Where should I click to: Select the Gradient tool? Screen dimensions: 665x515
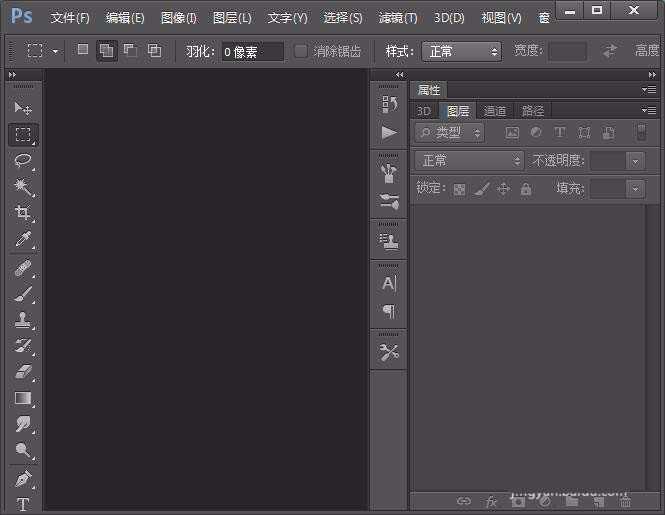tap(22, 398)
